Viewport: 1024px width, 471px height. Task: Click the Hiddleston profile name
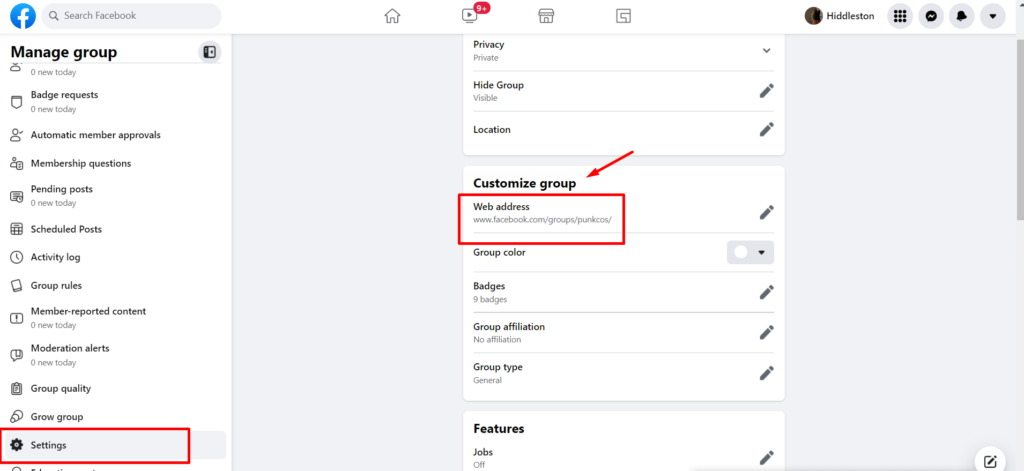(x=850, y=16)
